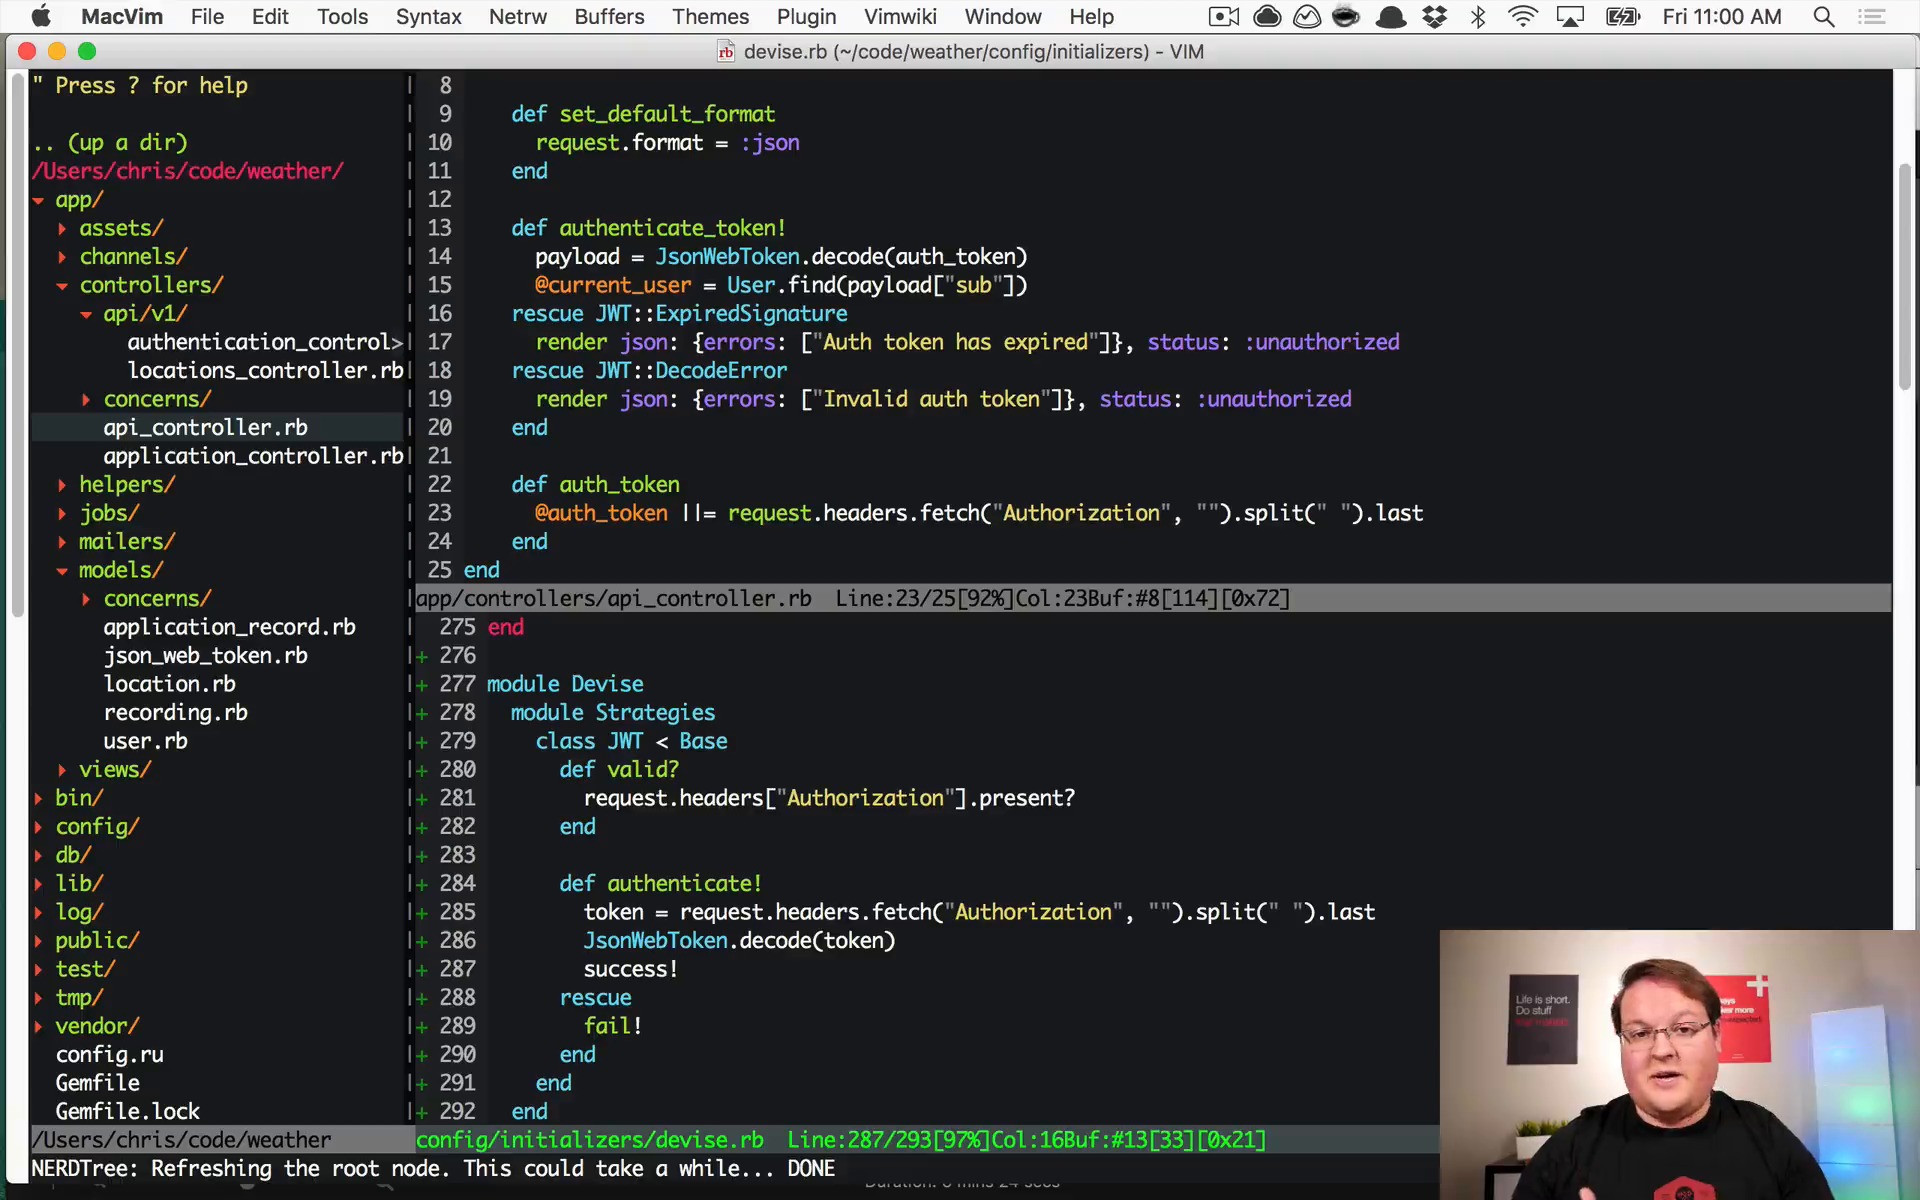Screen dimensions: 1920x1200
Task: Collapse the models/ folder
Action: click(62, 570)
